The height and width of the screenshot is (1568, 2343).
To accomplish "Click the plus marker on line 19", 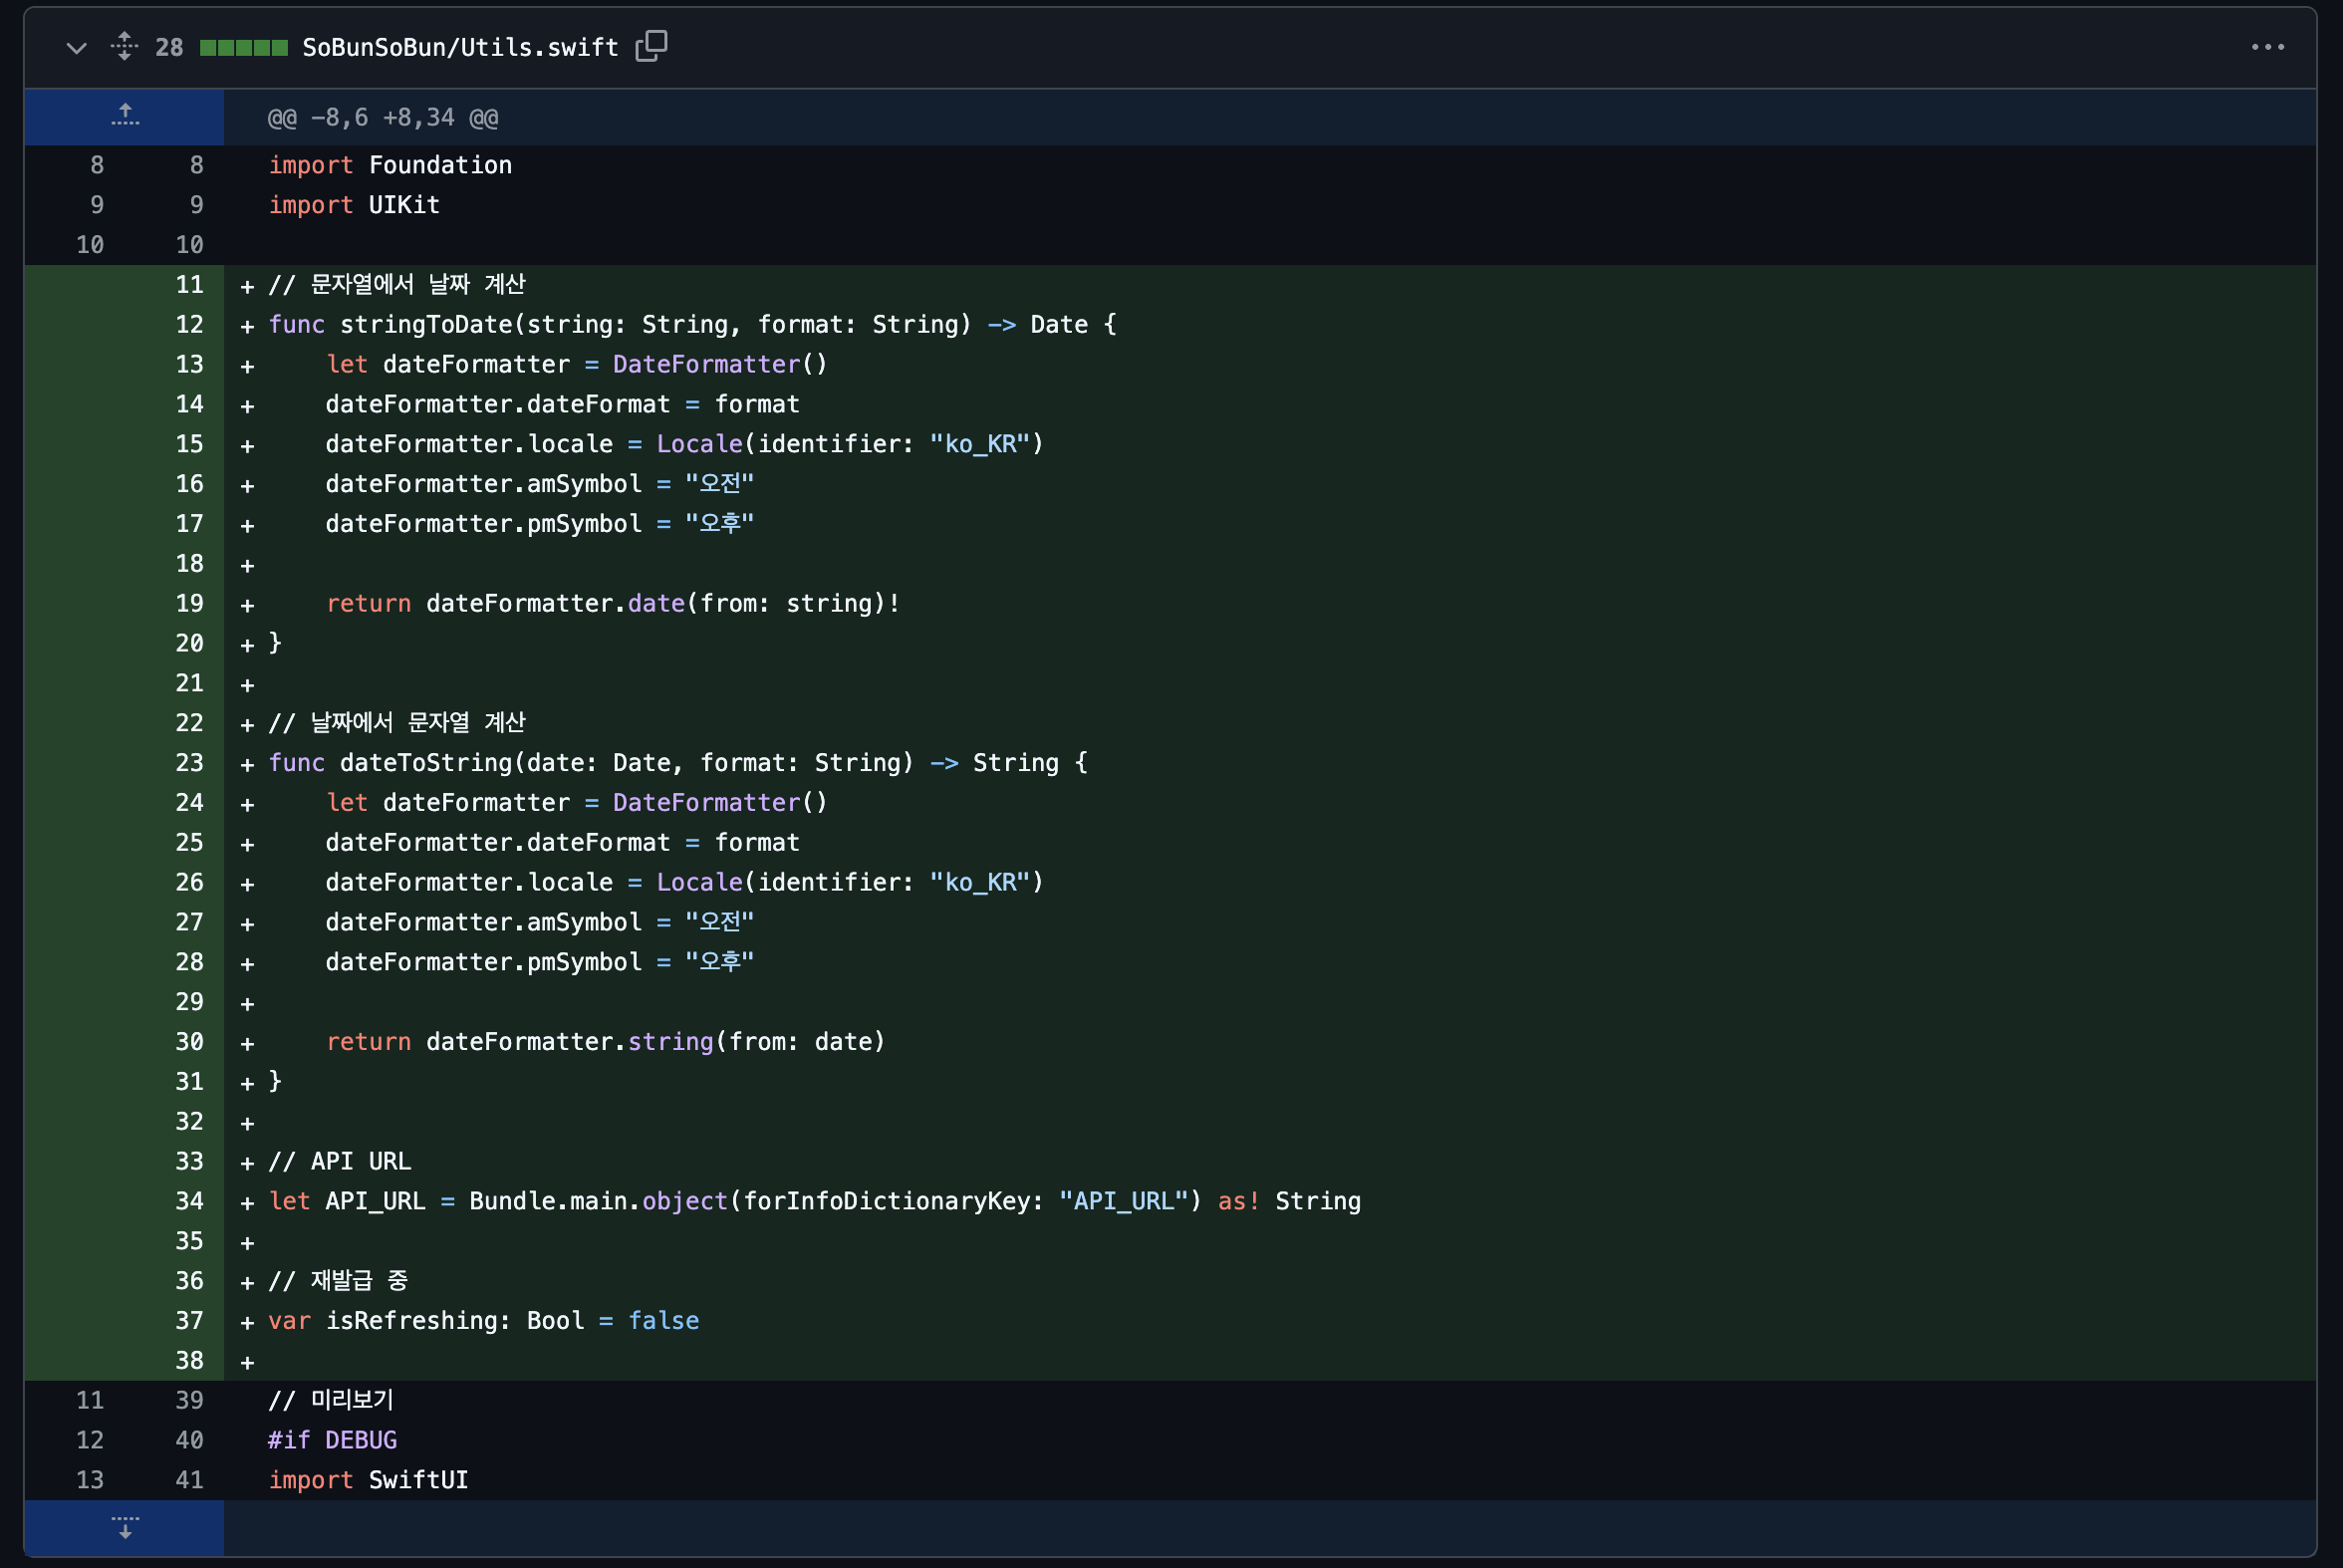I will click(247, 605).
